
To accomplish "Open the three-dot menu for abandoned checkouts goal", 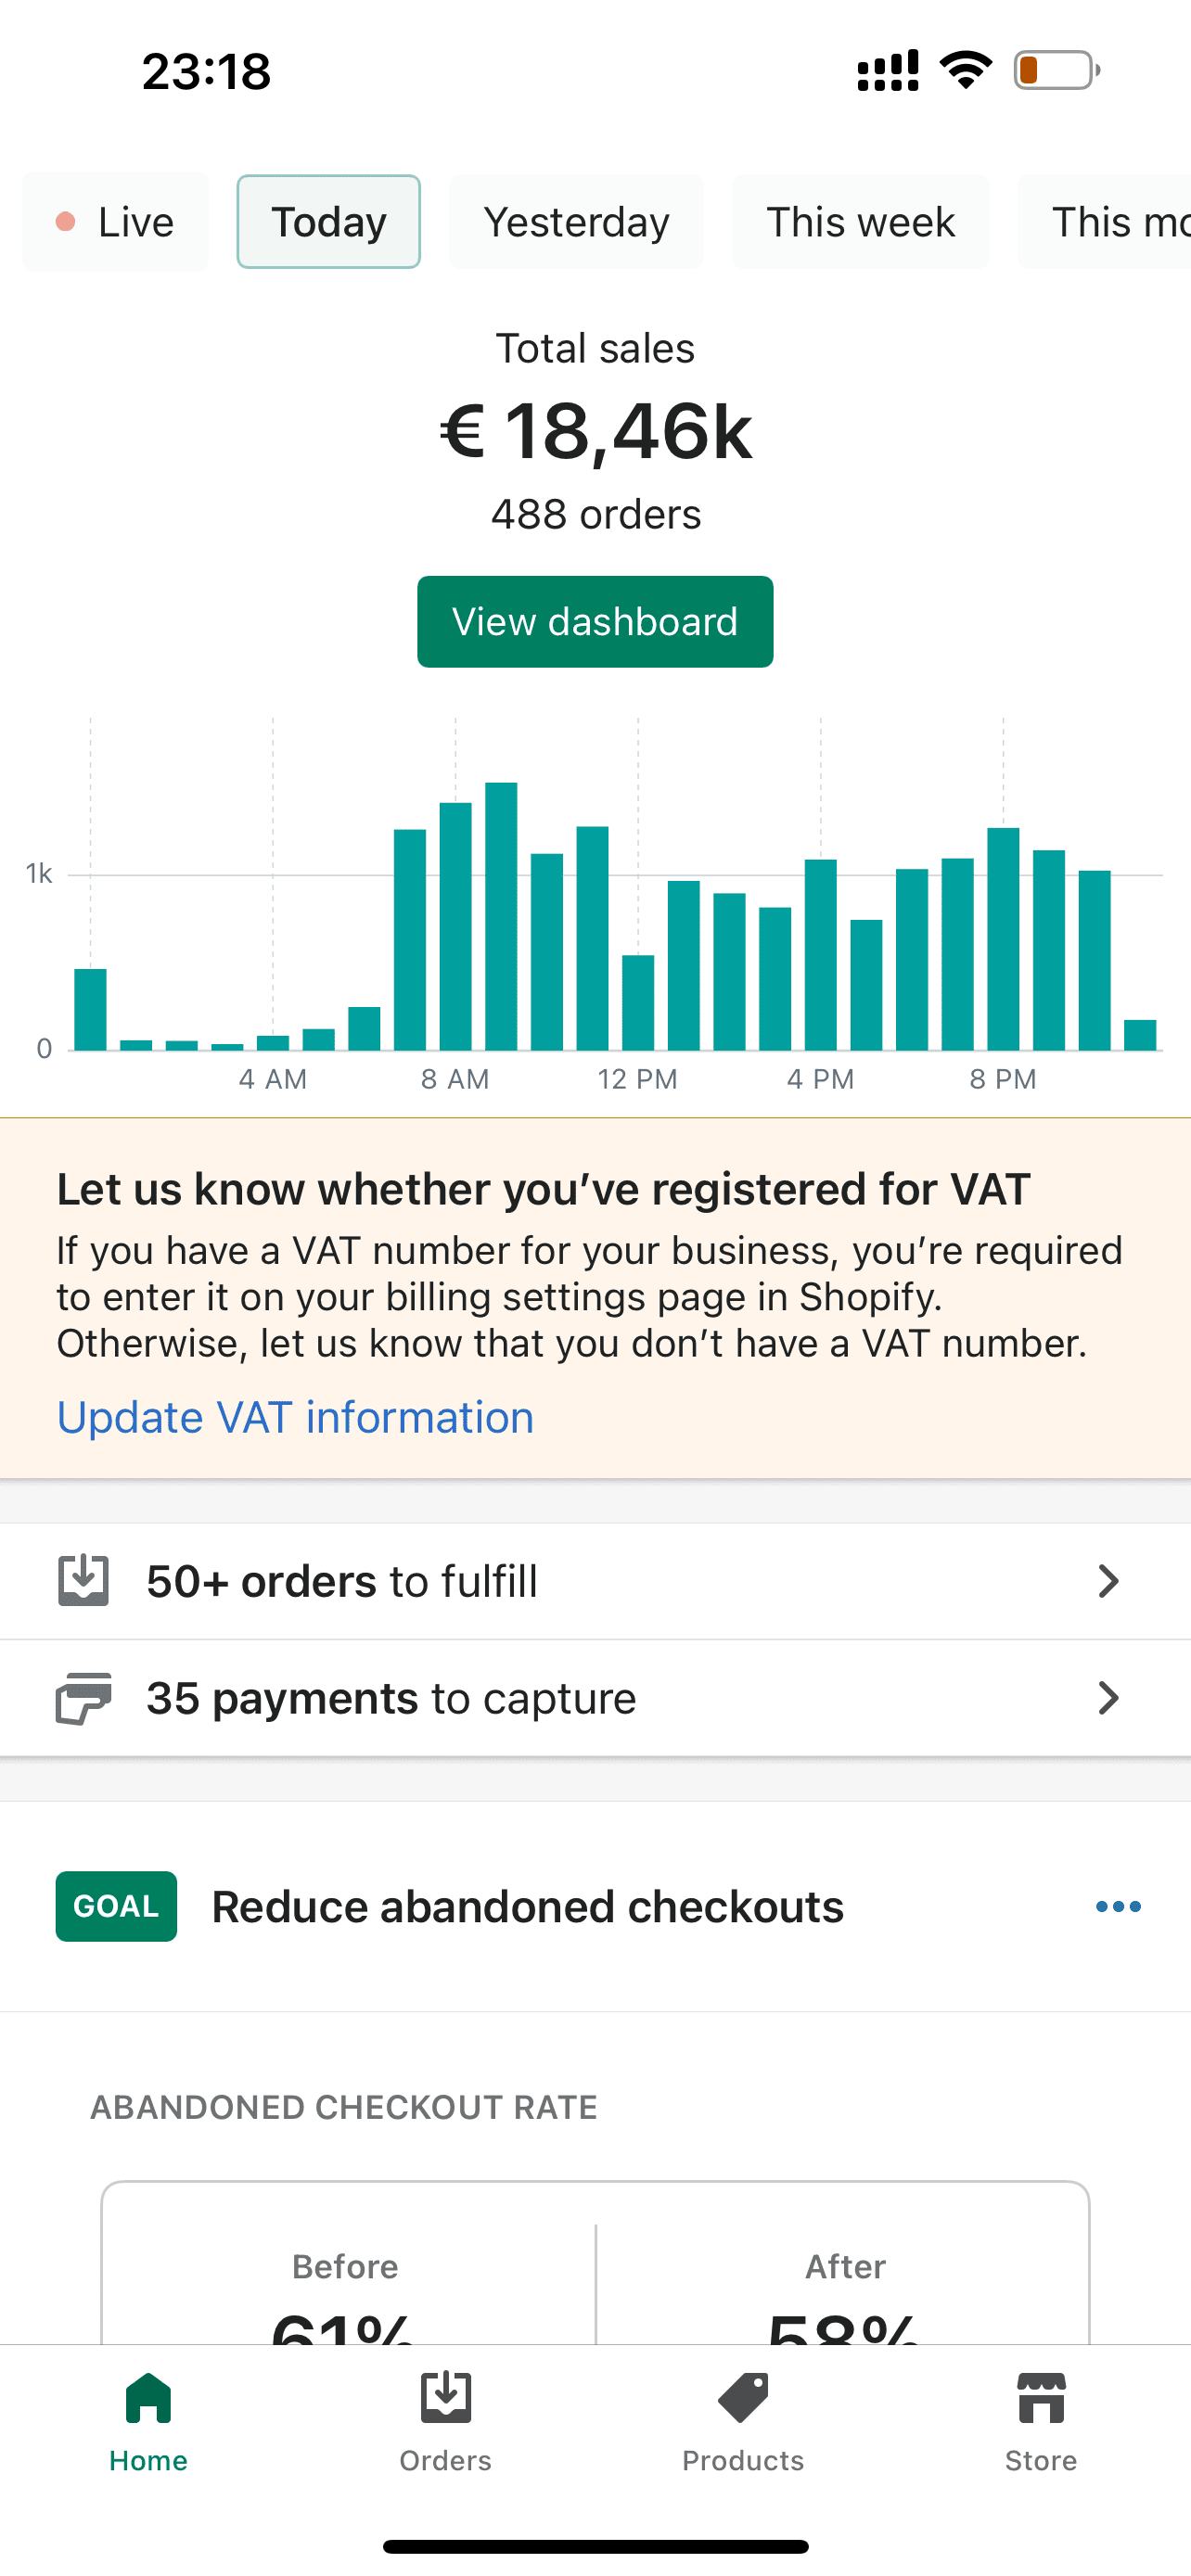I will pos(1117,1907).
